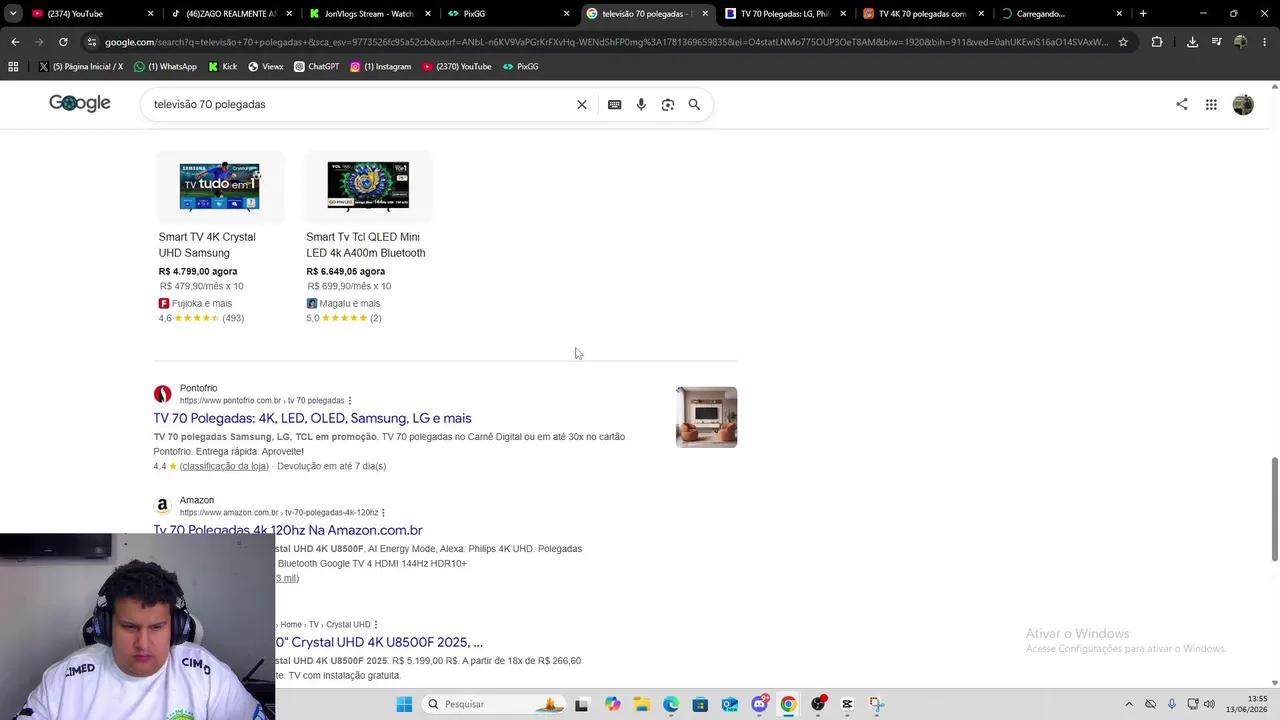Open the taskbar clock and date
The image size is (1280, 720).
point(1245,704)
